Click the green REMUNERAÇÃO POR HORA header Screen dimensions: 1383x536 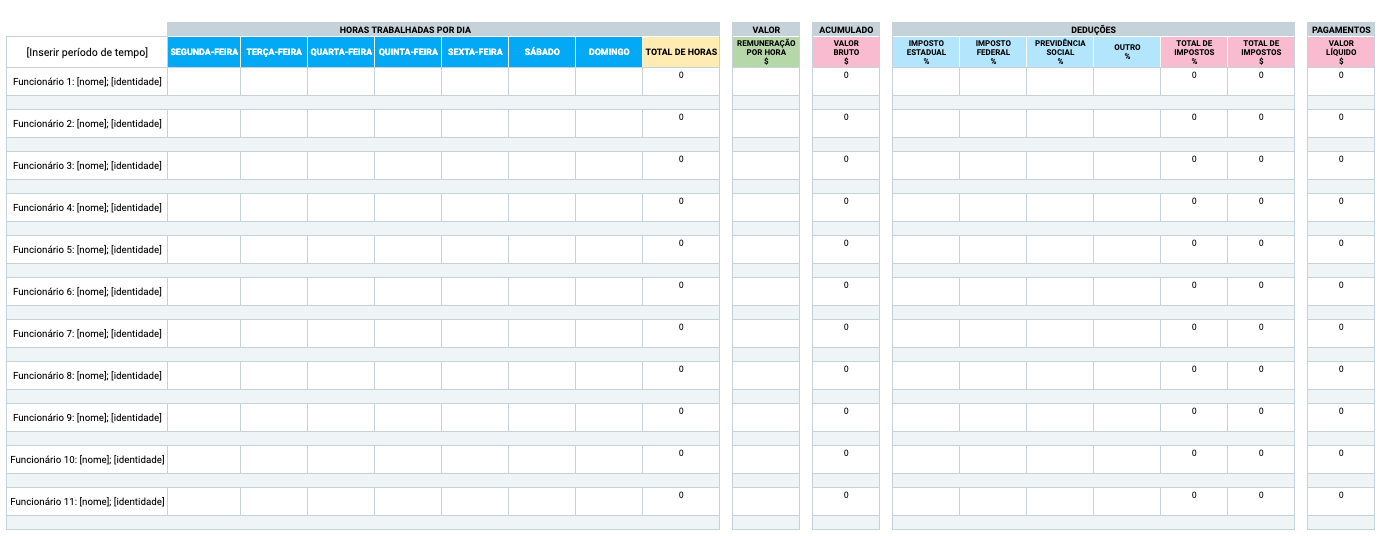click(x=766, y=52)
